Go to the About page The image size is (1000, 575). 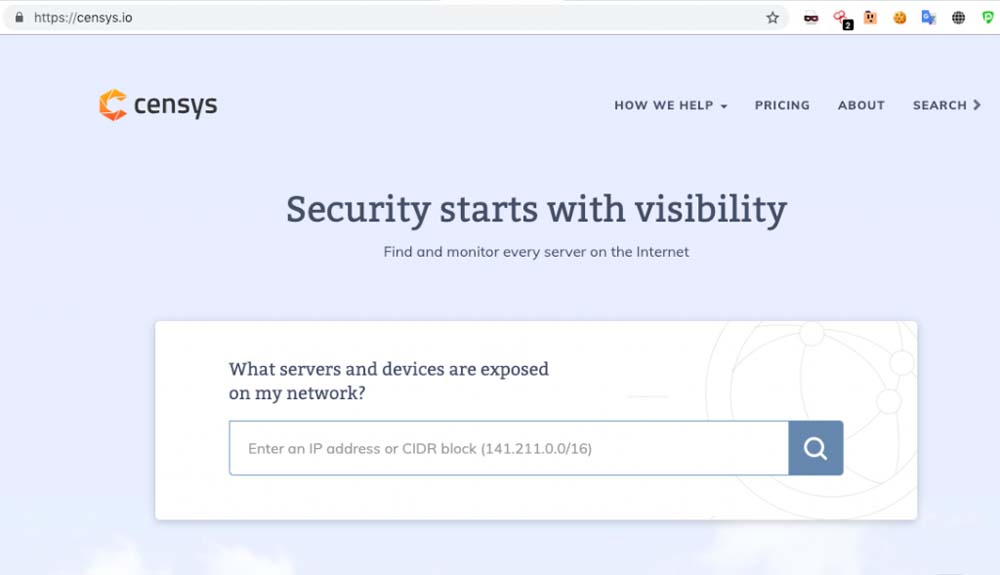pyautogui.click(x=861, y=105)
